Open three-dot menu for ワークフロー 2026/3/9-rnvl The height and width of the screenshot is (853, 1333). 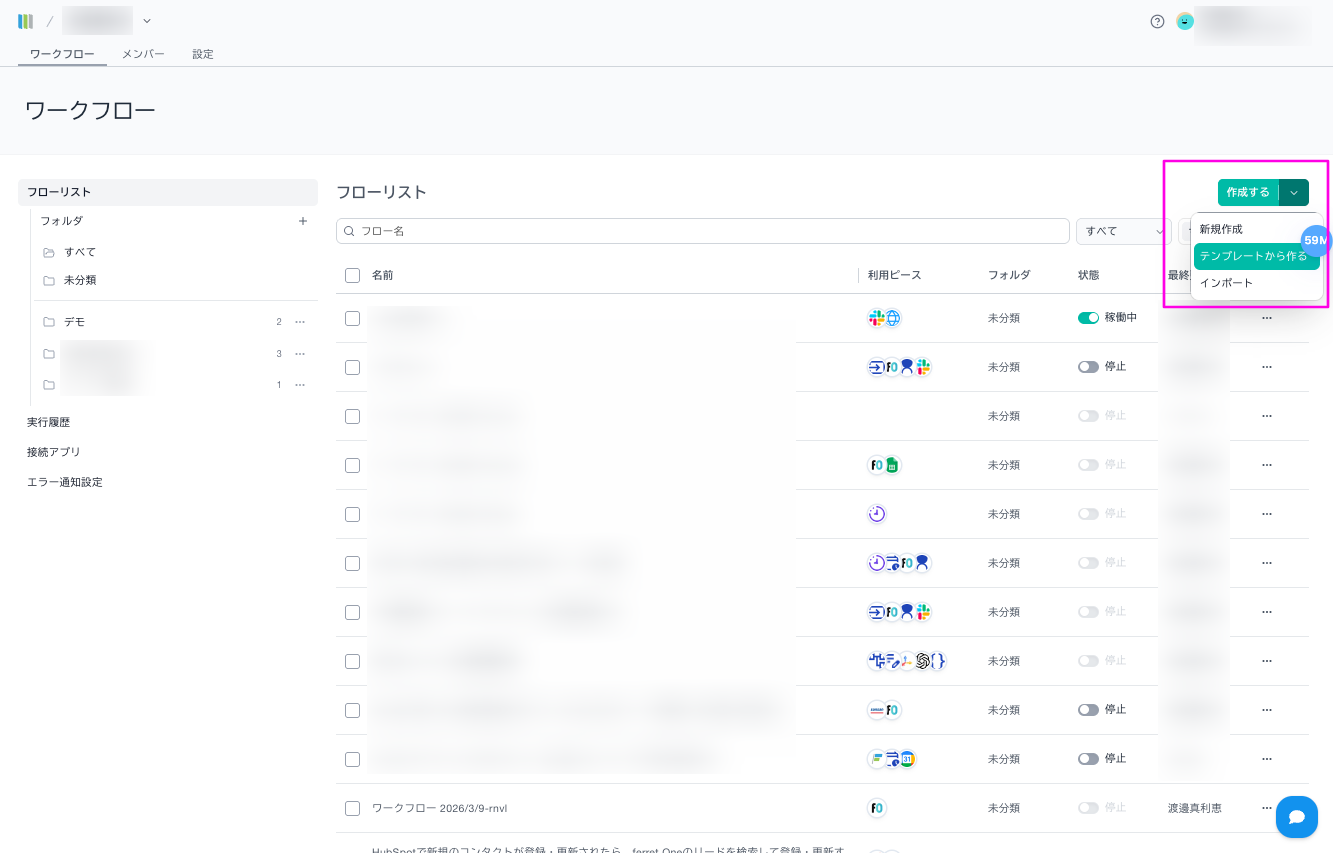(1266, 808)
